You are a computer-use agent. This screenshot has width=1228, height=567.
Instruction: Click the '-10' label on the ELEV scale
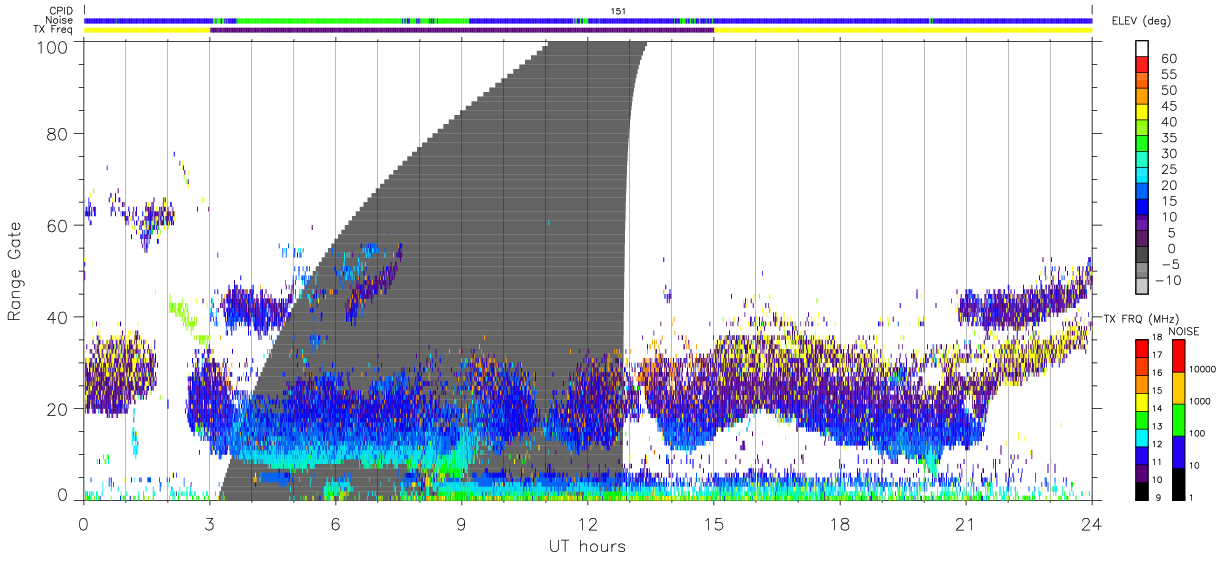(x=1168, y=280)
